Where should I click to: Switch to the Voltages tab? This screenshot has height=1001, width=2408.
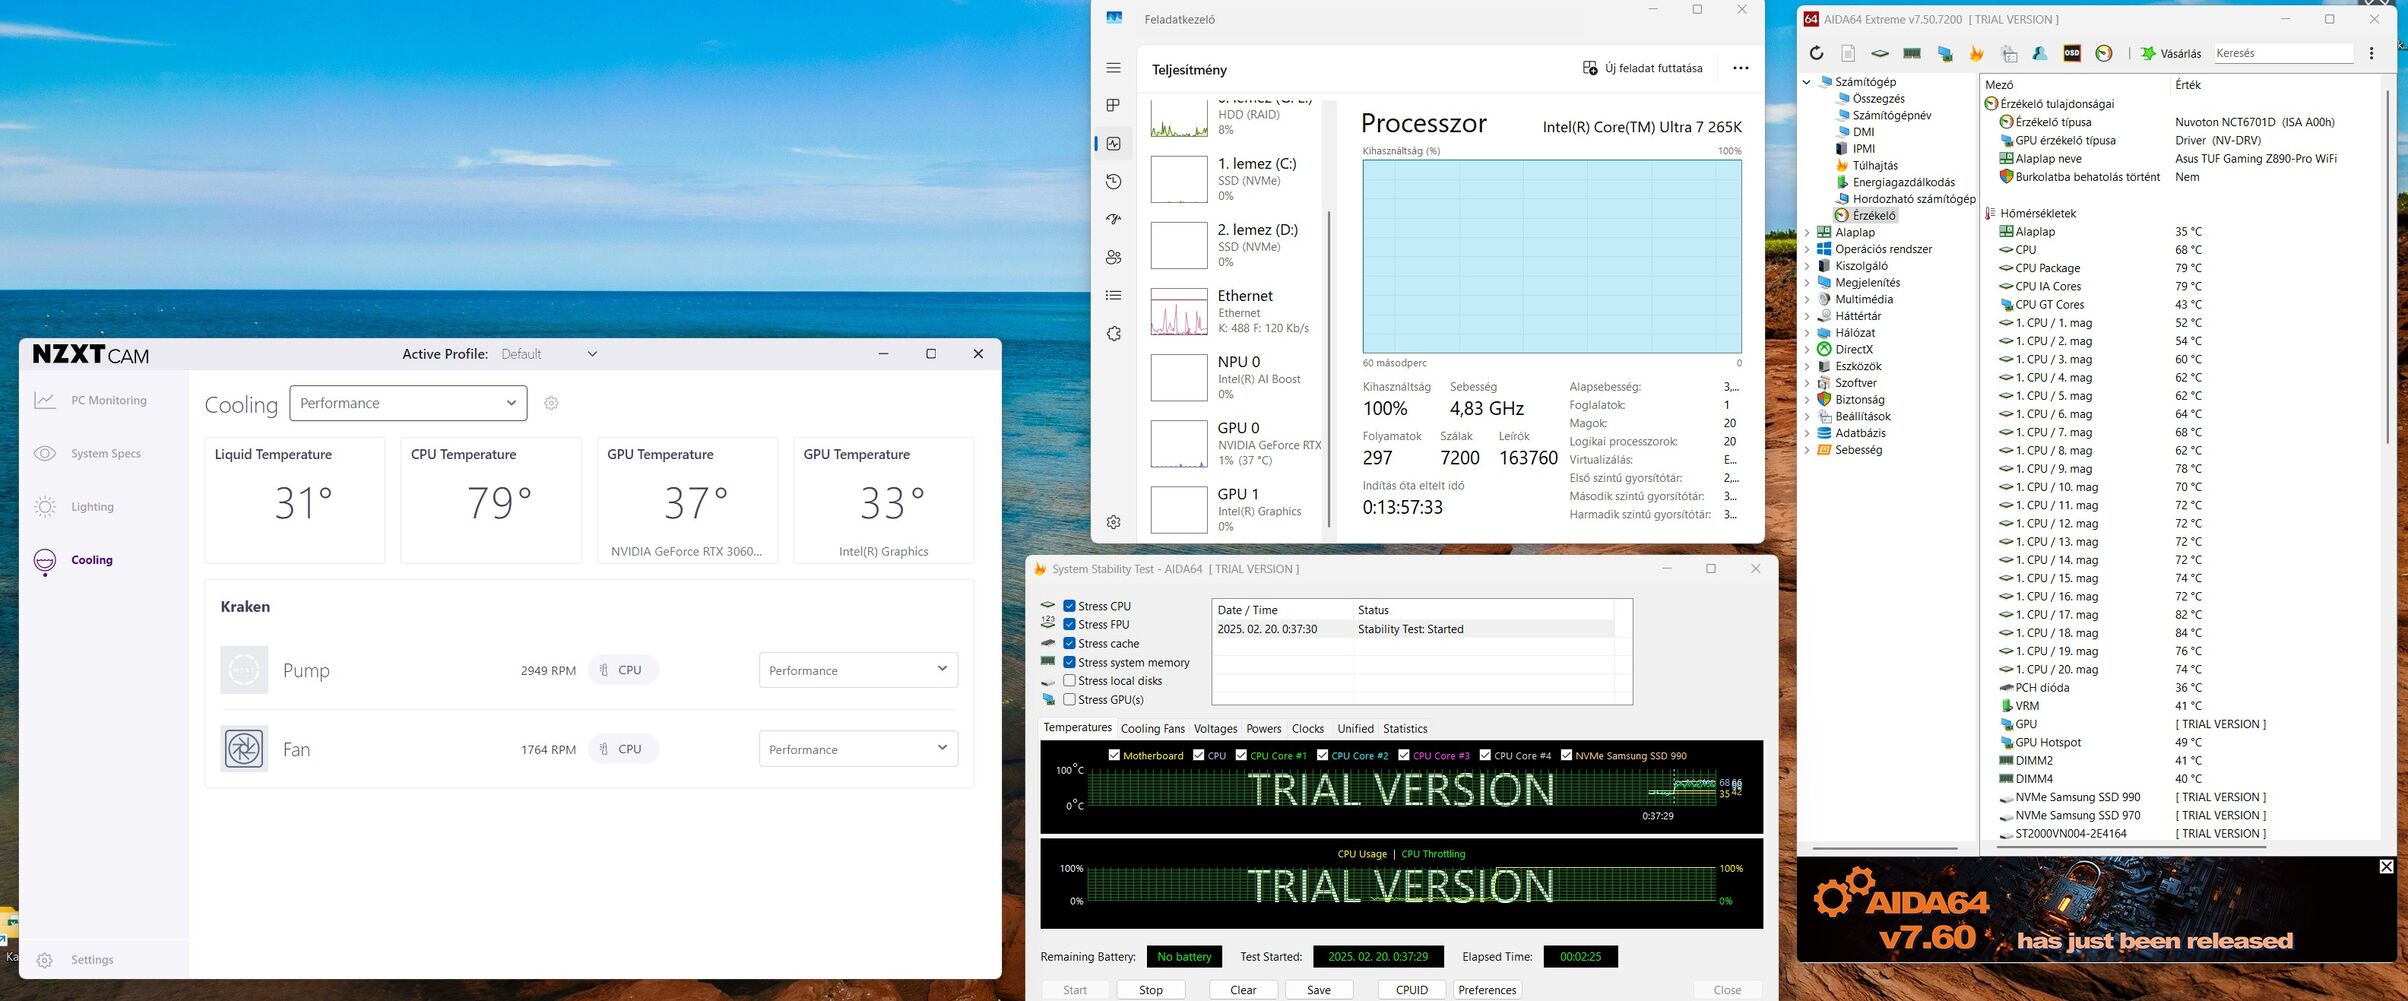coord(1215,729)
